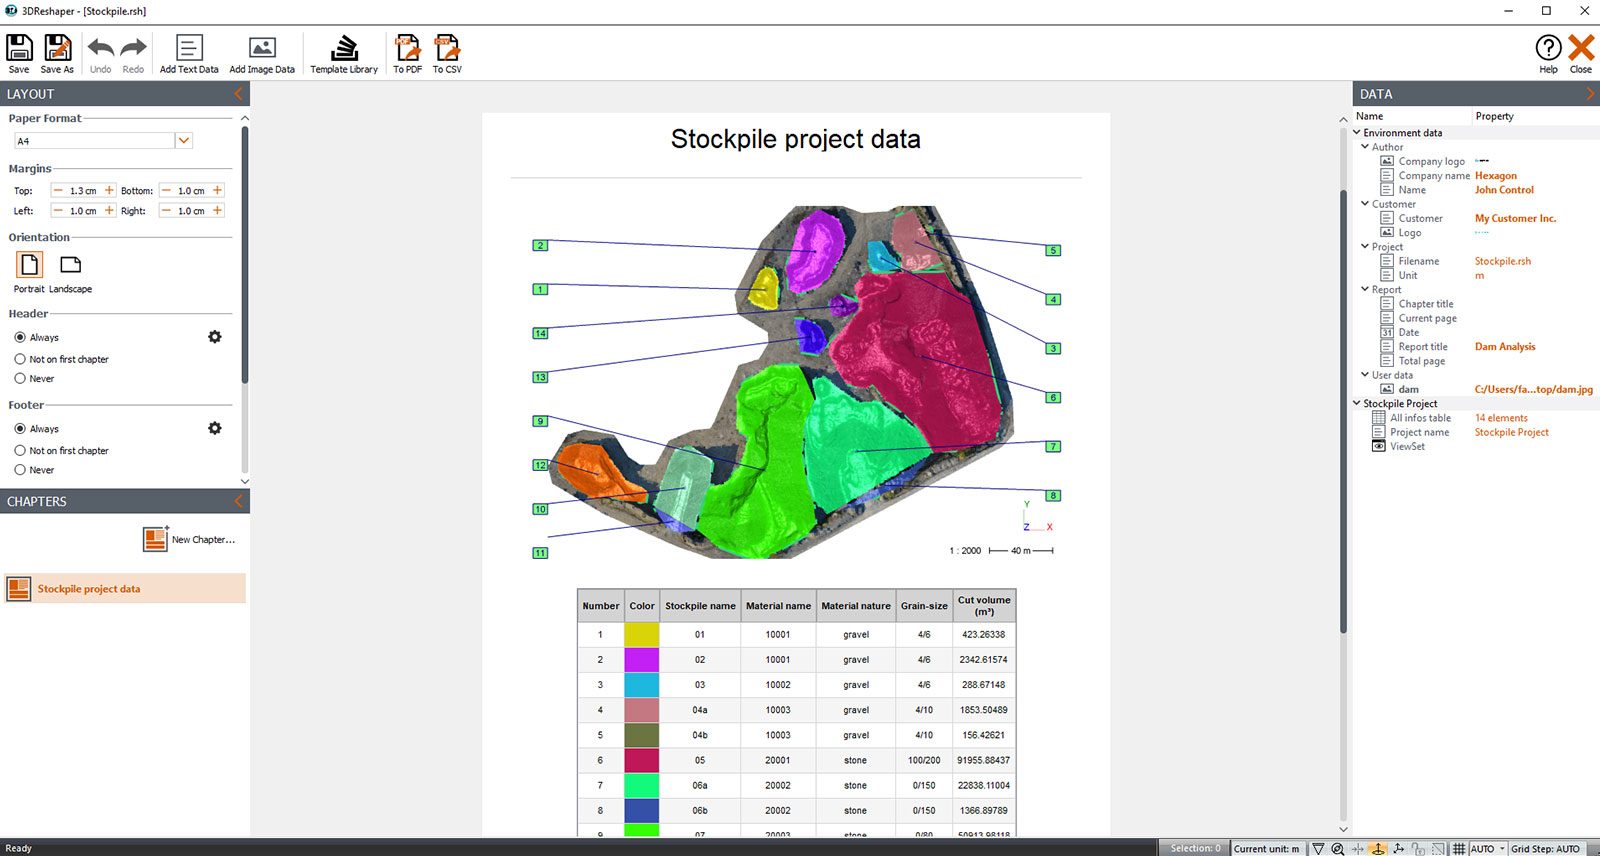Click the Save As toolbar icon

[x=57, y=53]
